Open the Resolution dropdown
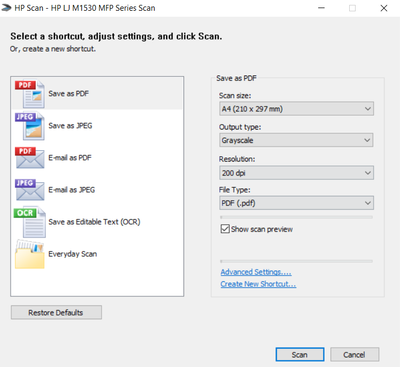This screenshot has height=367, width=400. (296, 173)
